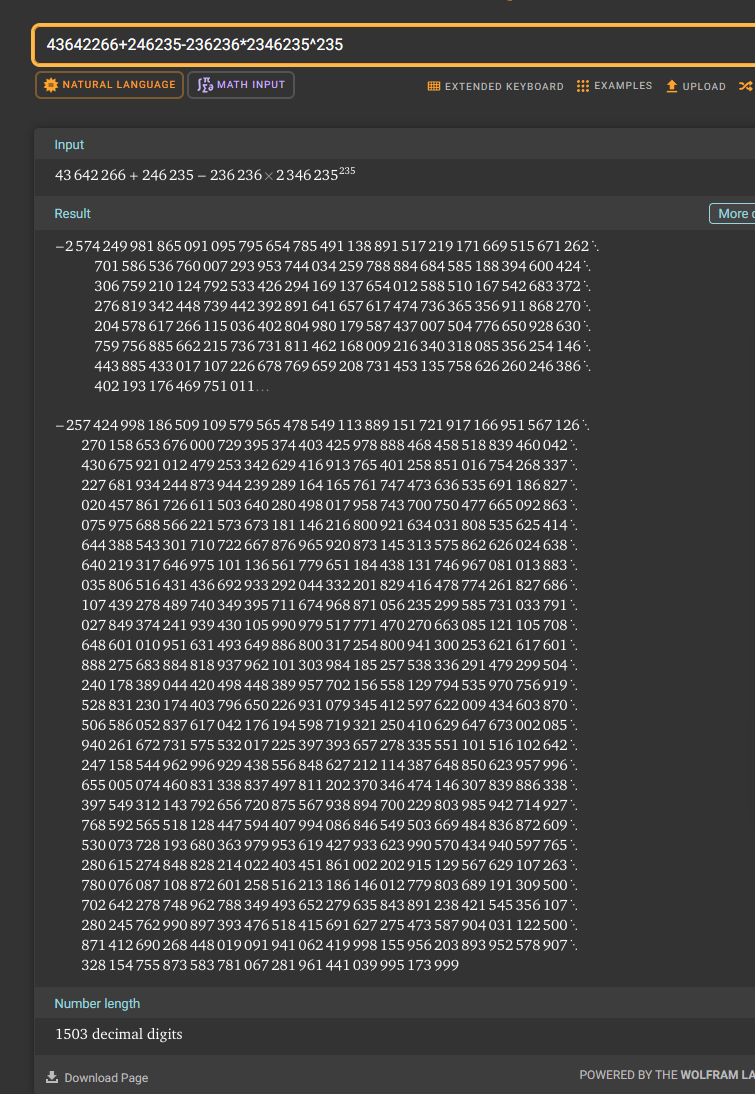Click the Number length pod header

tap(97, 1003)
